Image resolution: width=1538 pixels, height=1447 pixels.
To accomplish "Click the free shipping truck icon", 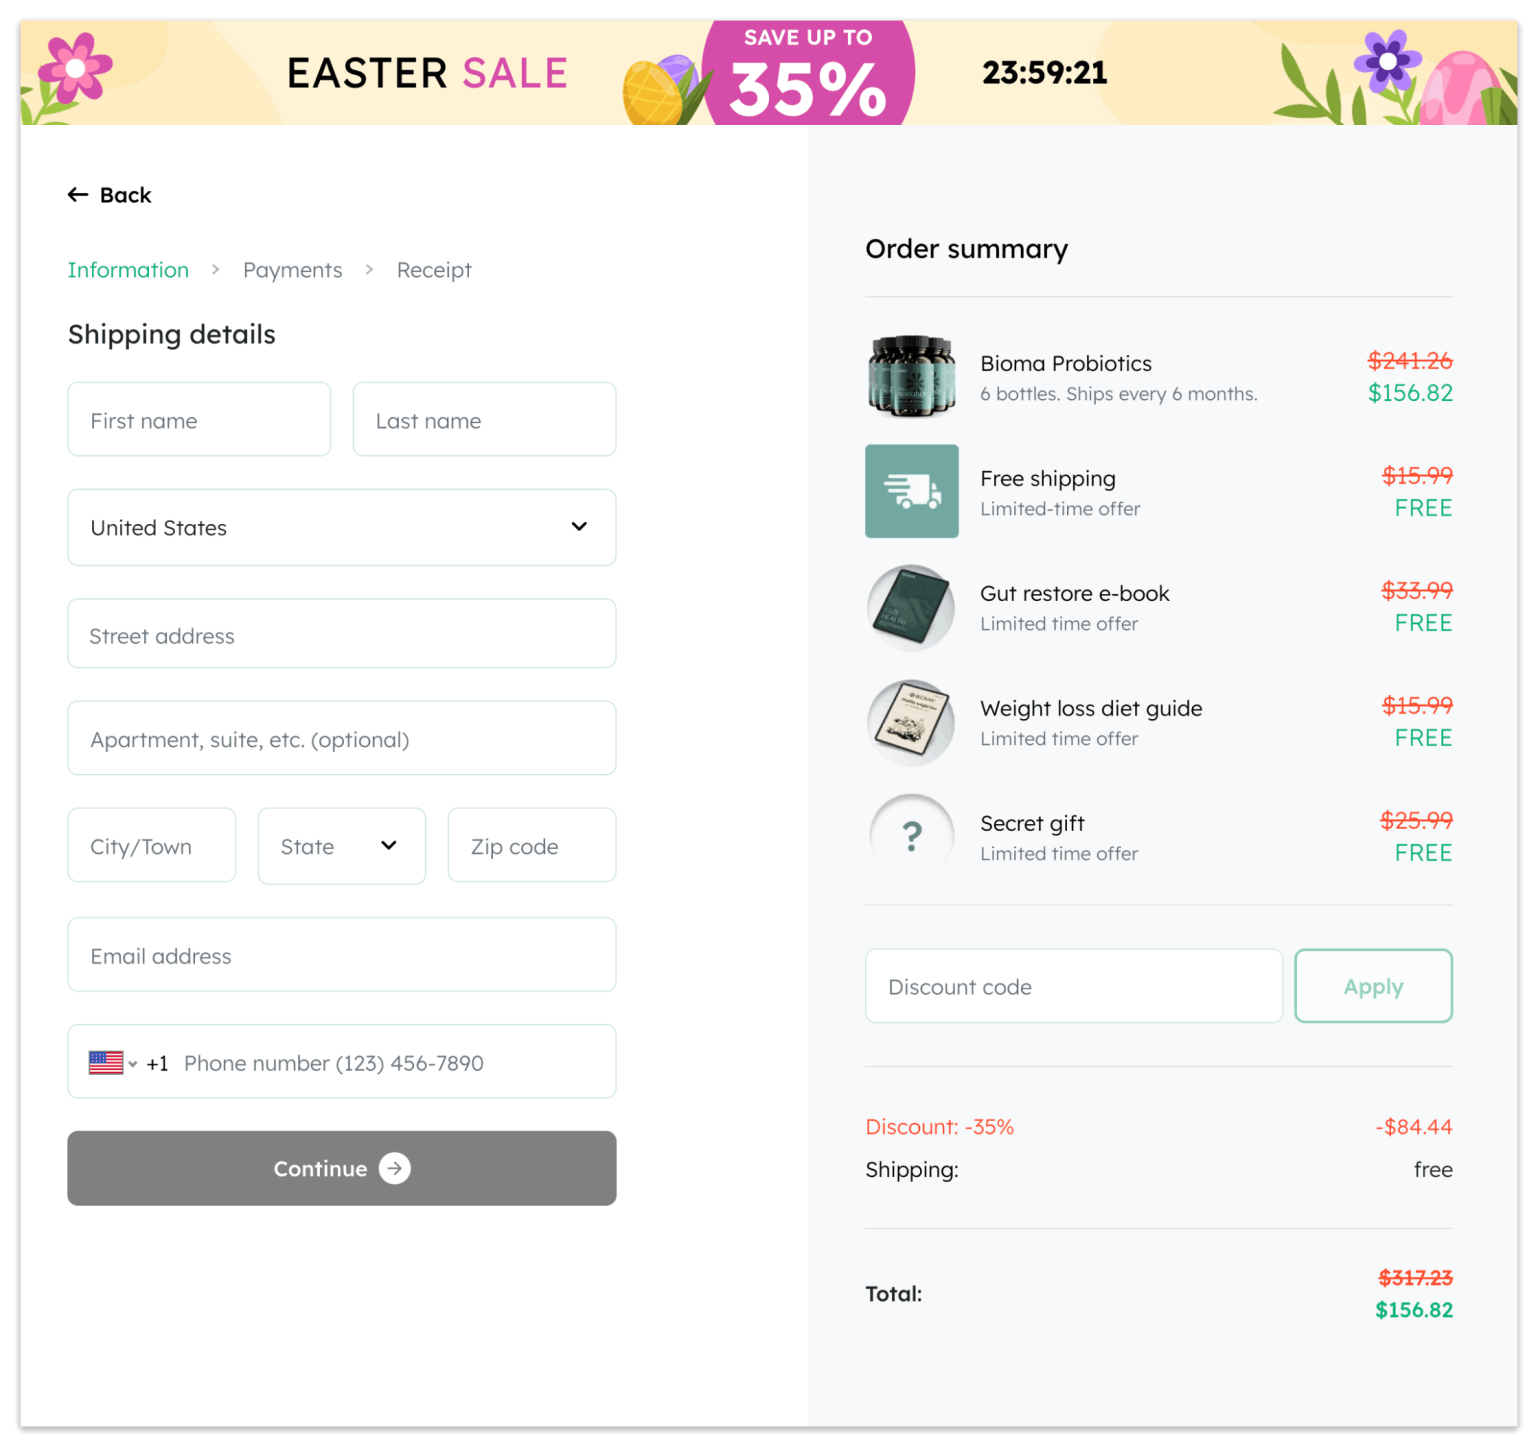I will pos(911,491).
